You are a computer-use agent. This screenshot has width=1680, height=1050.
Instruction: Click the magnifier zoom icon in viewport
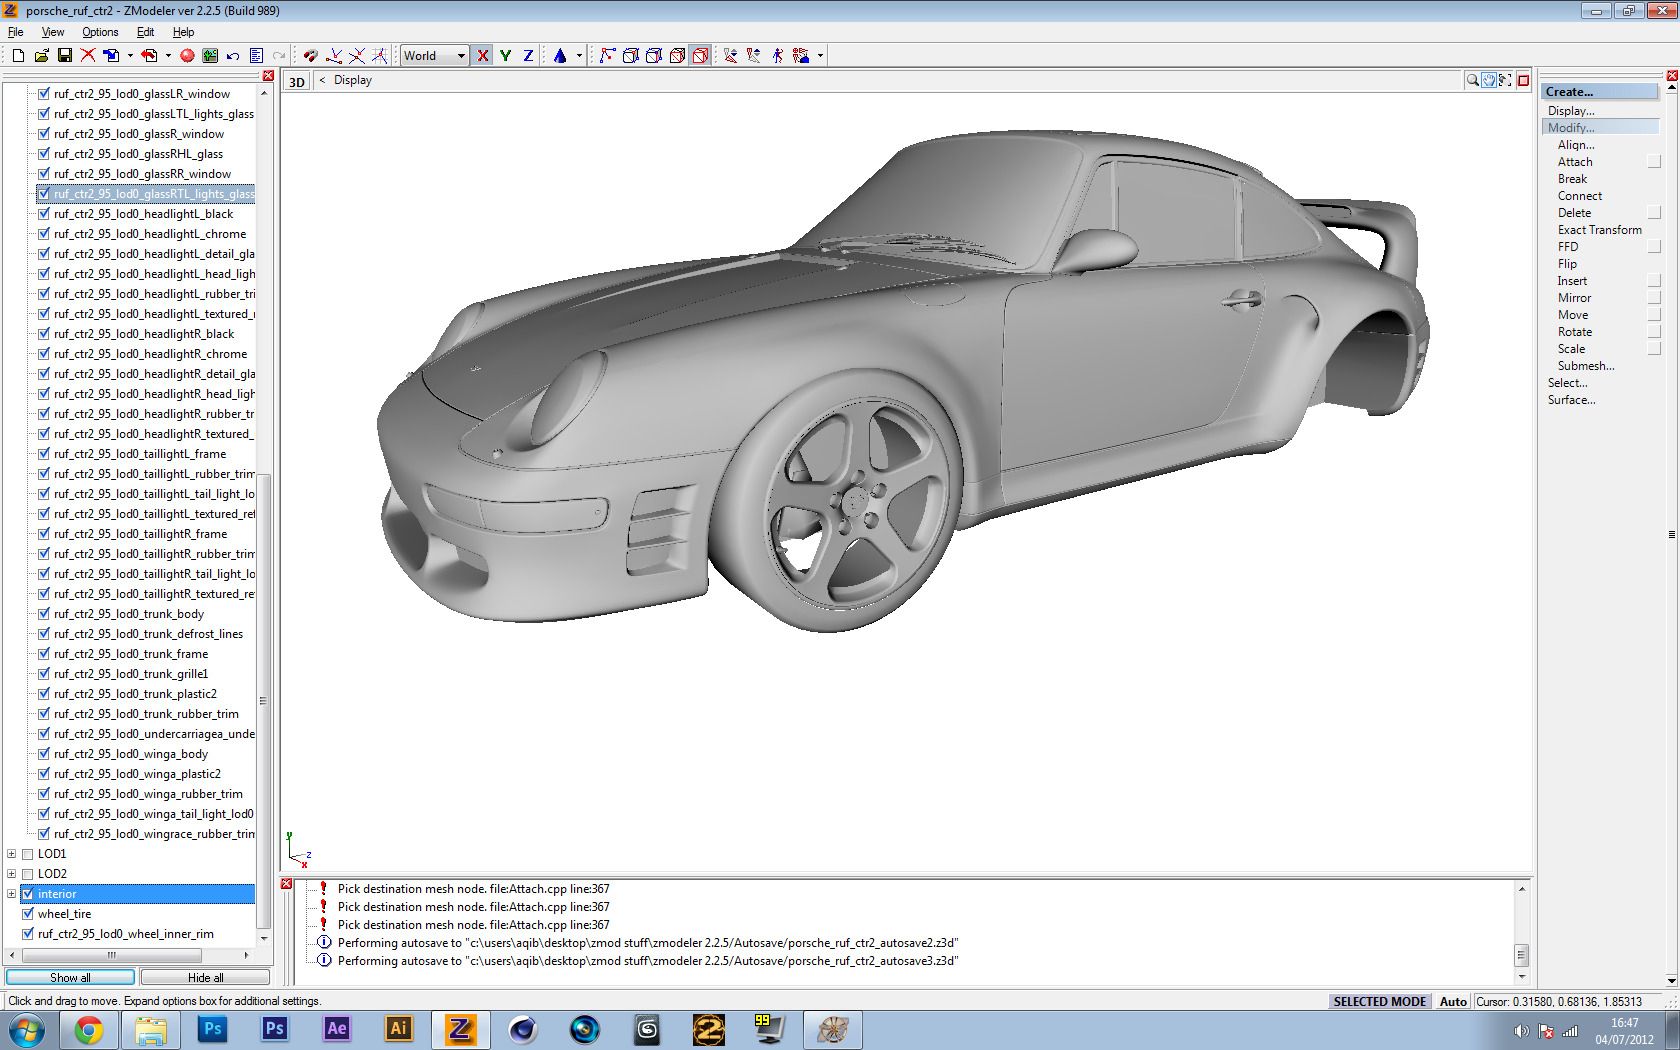pyautogui.click(x=1472, y=80)
